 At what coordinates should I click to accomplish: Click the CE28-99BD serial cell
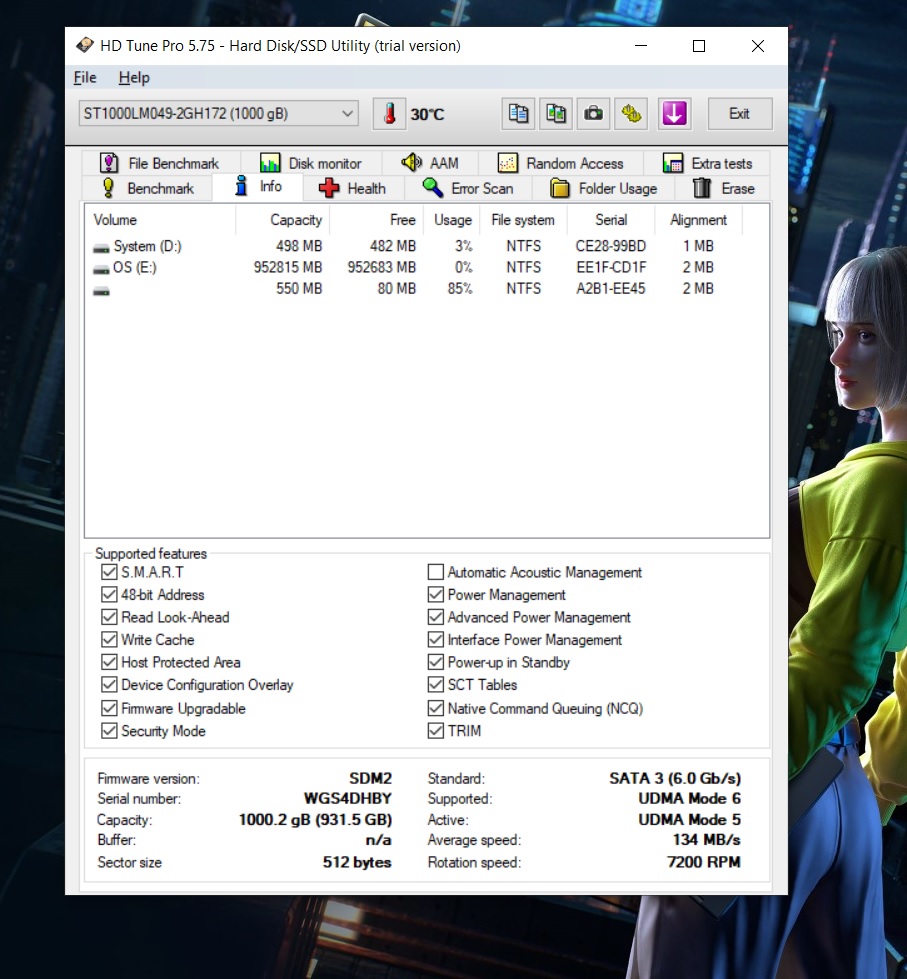(x=610, y=246)
